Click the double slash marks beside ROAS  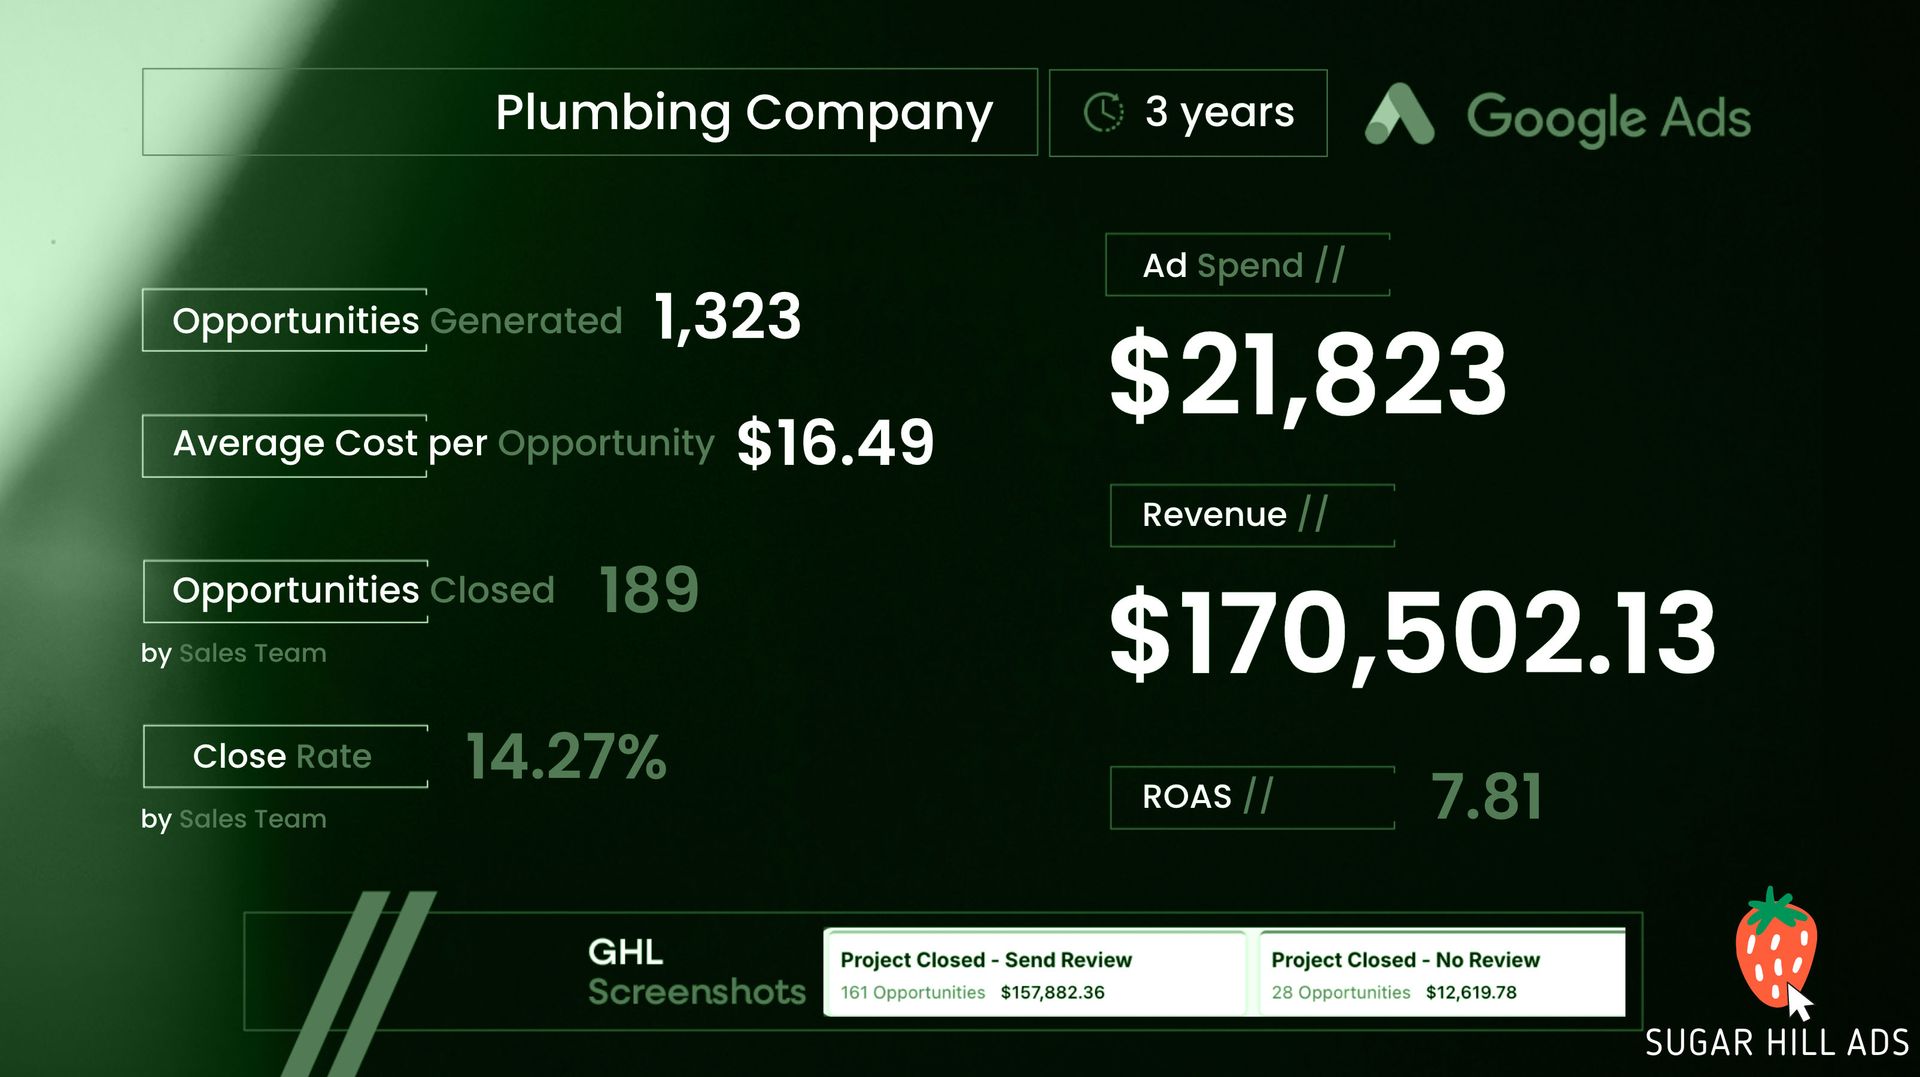pos(1258,796)
